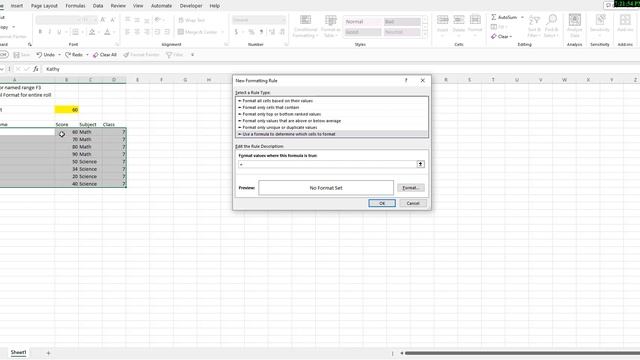
Task: Switch to the Data tab
Action: coord(98,6)
